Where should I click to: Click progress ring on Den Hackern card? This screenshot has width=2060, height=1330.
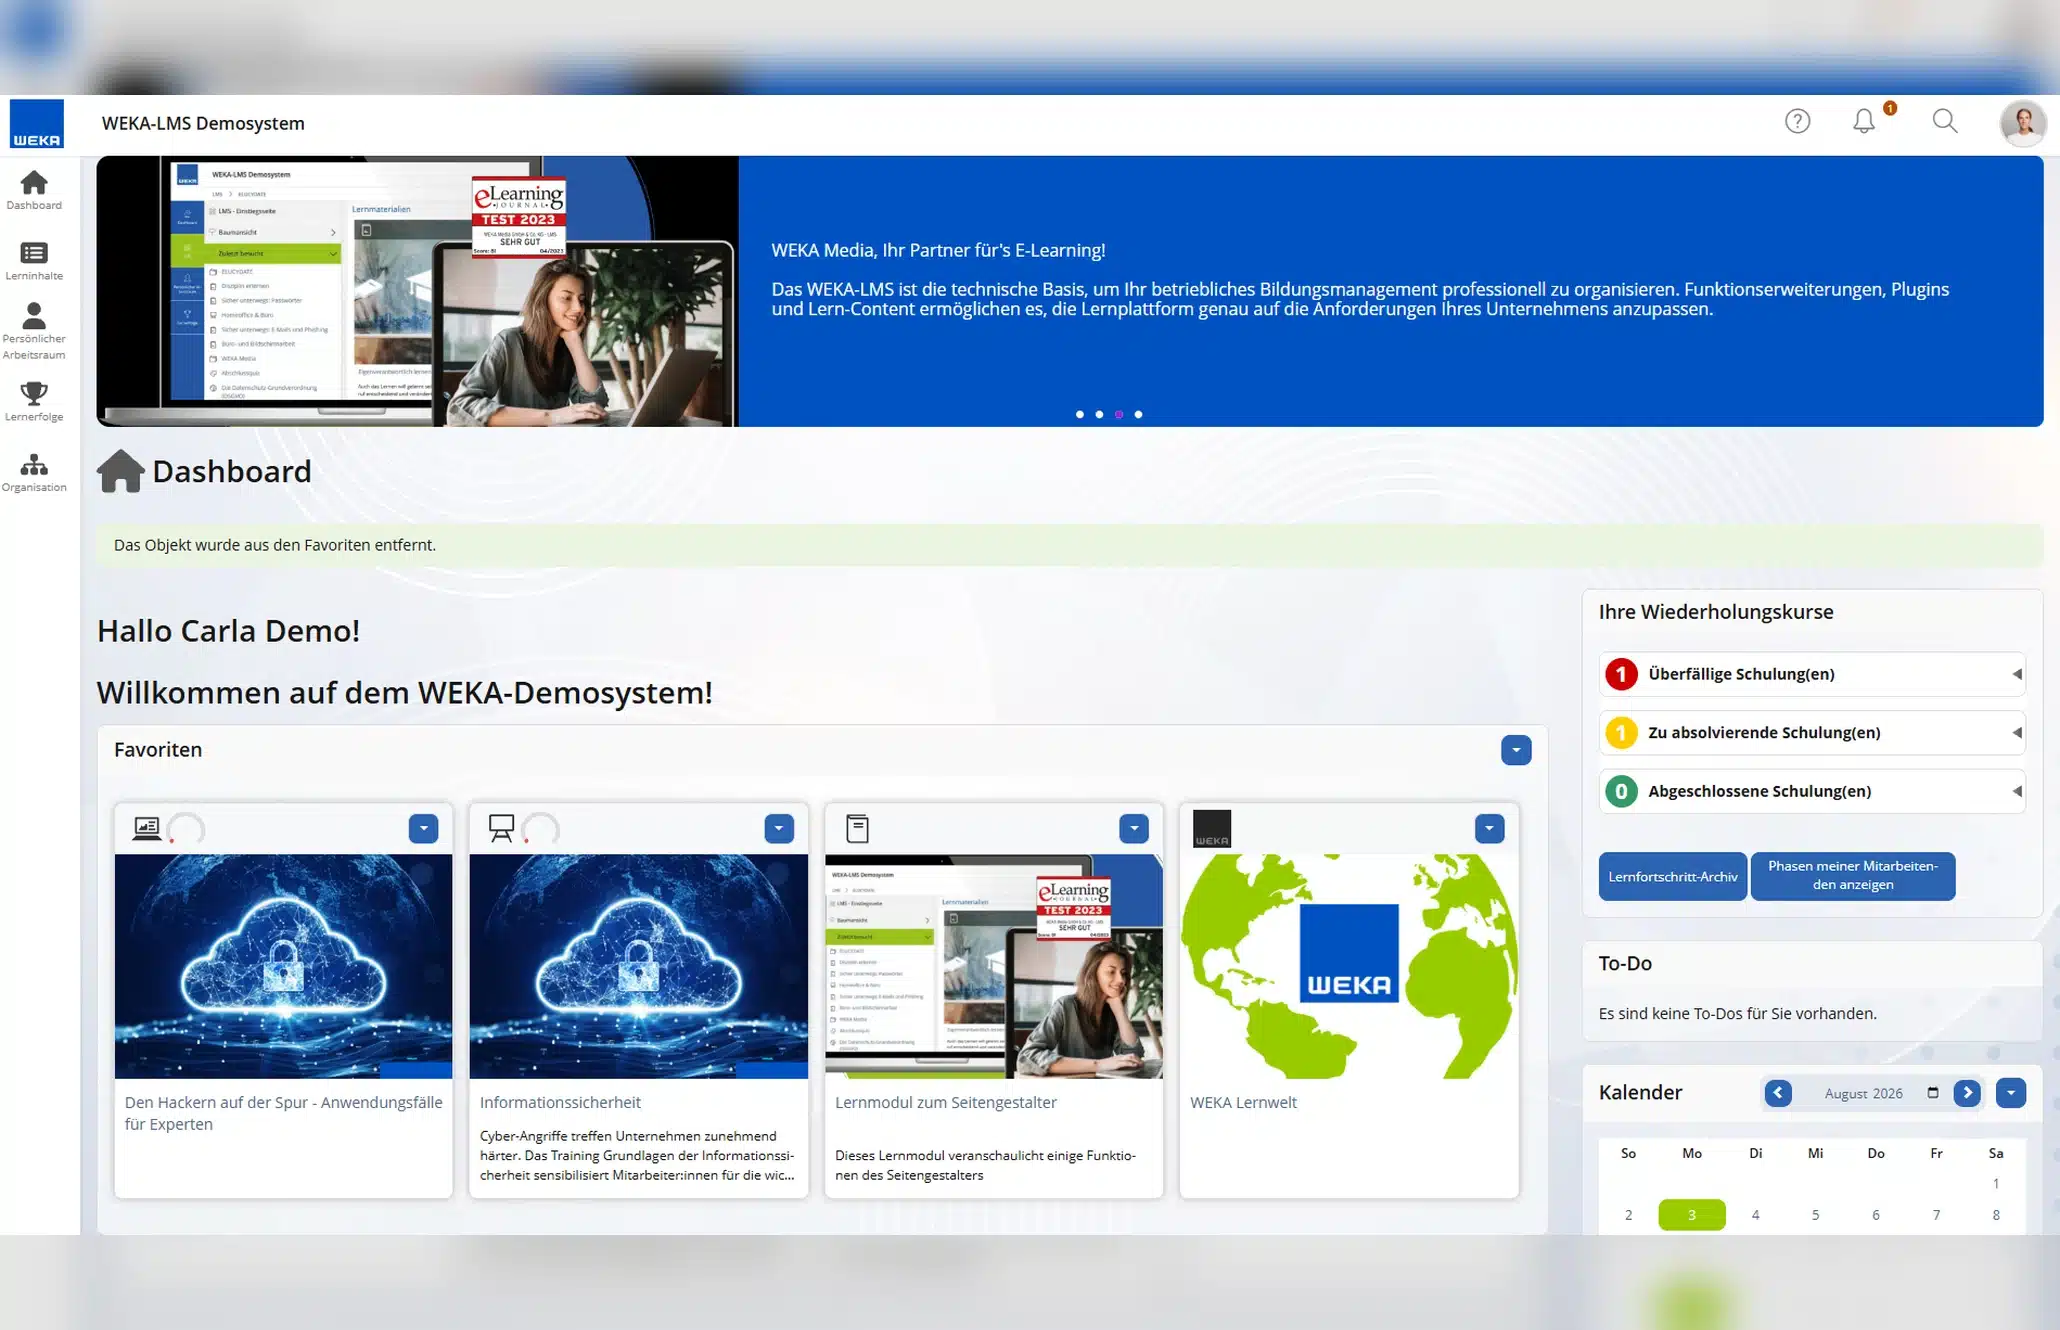[x=186, y=829]
